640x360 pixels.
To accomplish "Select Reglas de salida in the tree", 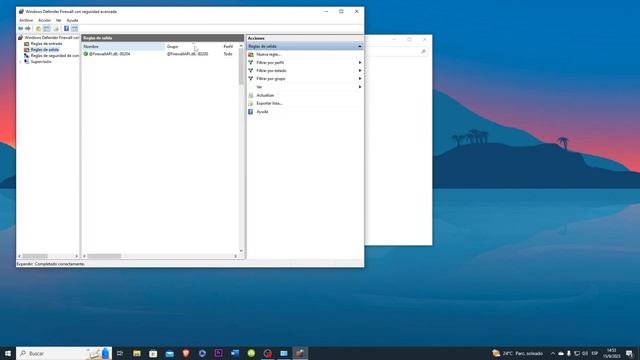I will (45, 50).
